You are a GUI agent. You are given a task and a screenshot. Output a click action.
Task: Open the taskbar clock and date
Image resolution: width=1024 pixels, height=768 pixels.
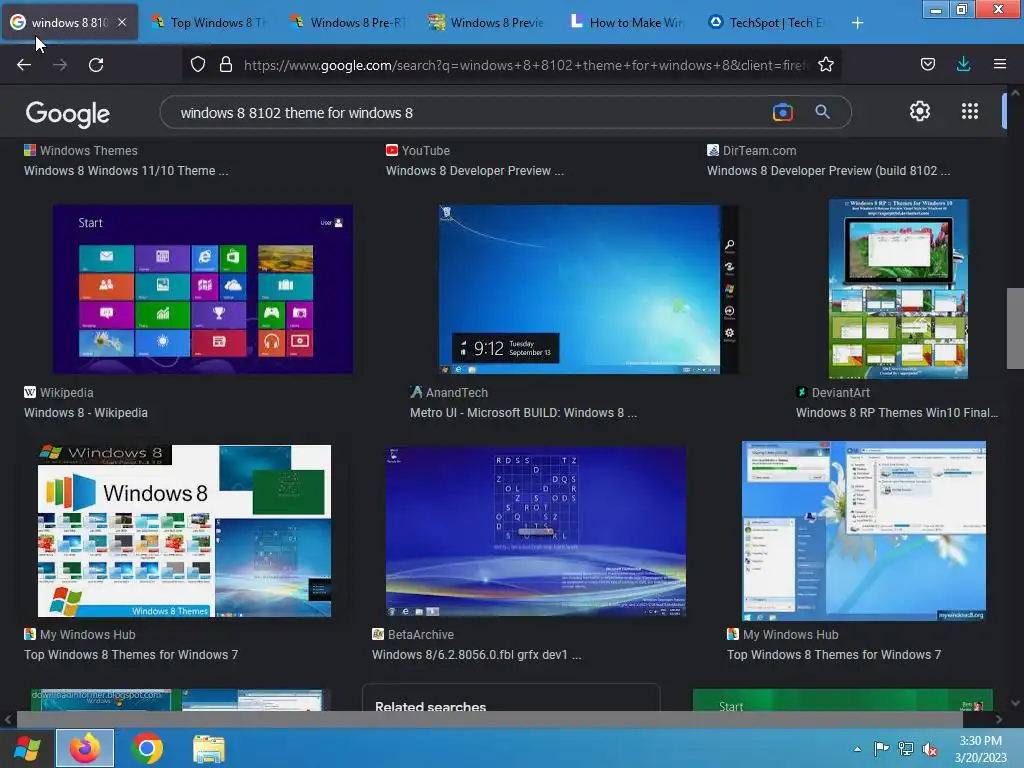[980, 749]
